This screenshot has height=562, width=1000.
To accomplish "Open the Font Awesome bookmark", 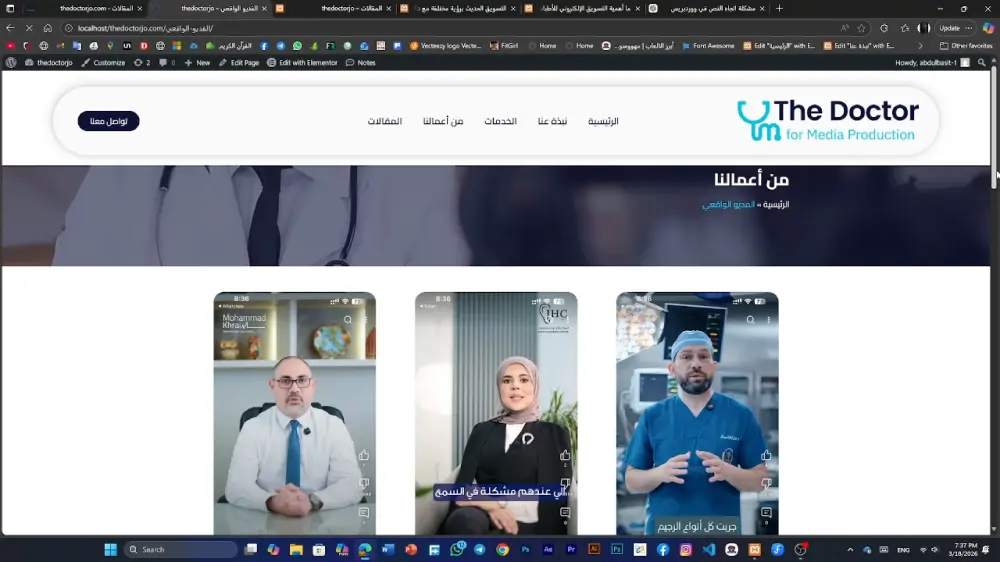I will click(708, 46).
